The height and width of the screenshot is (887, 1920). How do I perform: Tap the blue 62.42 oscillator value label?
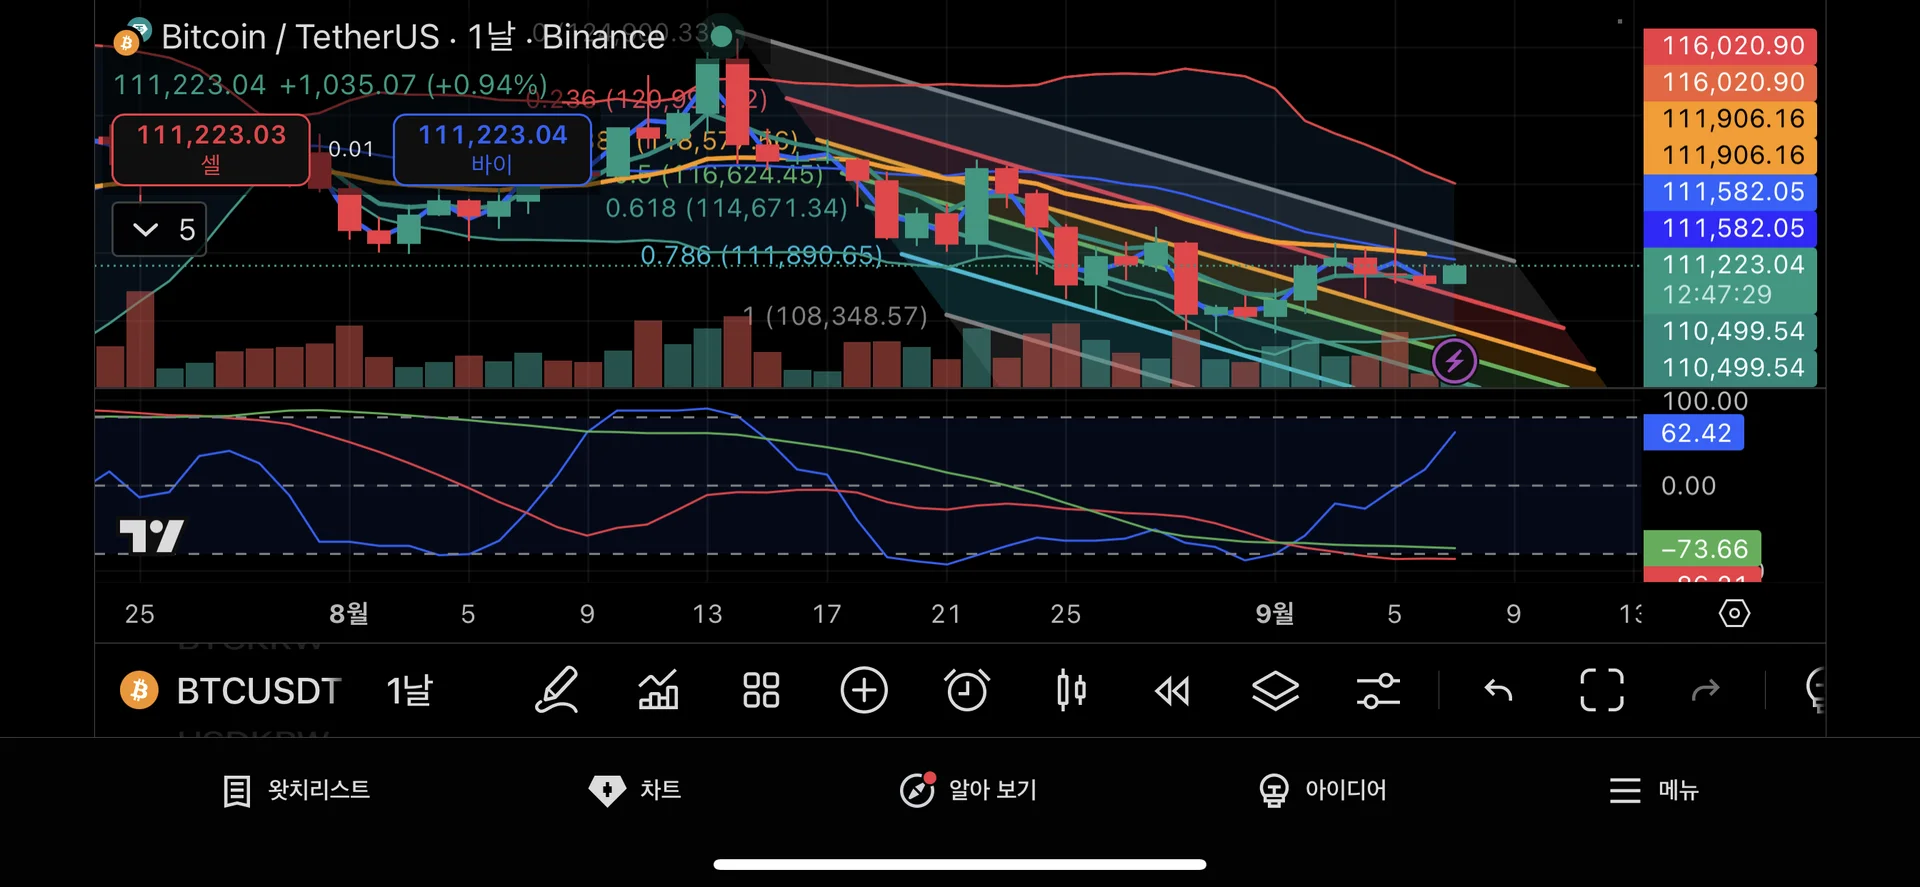[1693, 433]
